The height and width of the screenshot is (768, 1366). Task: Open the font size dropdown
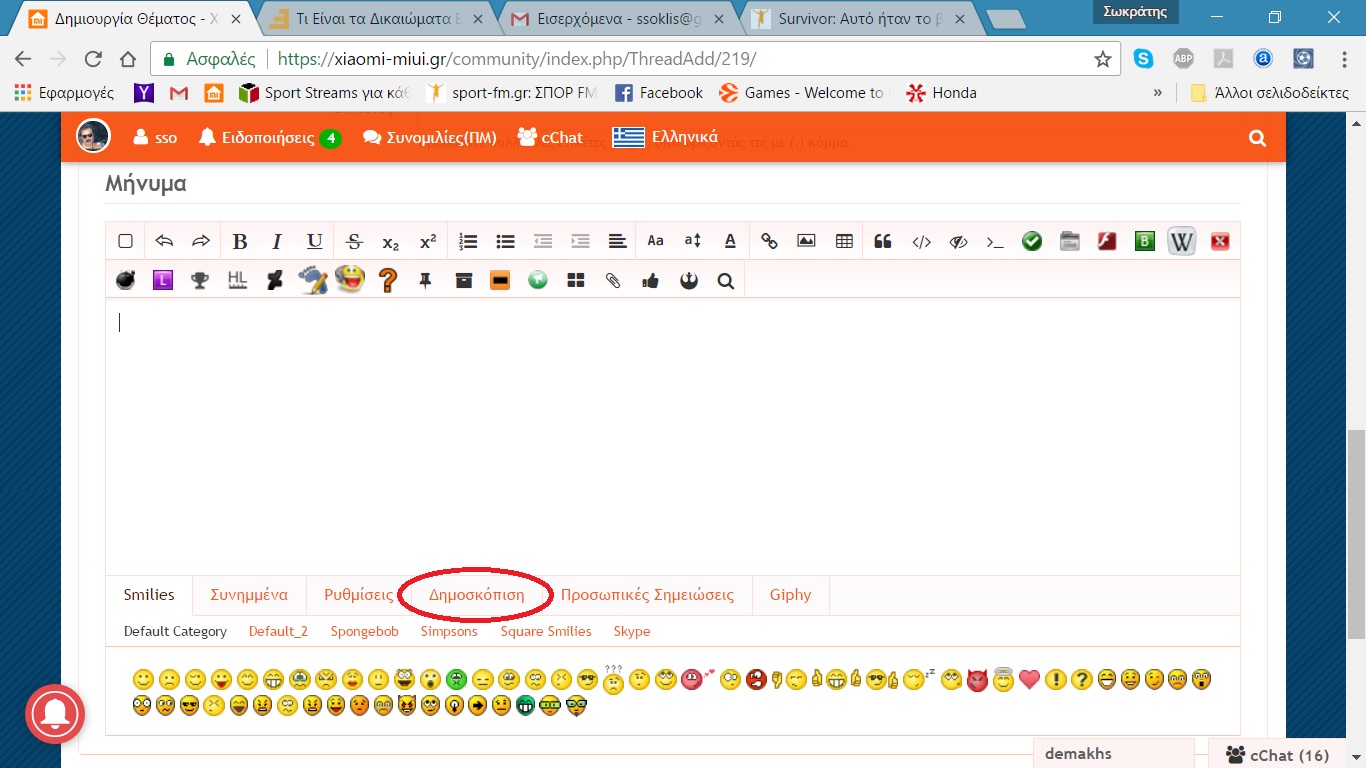pyautogui.click(x=693, y=241)
